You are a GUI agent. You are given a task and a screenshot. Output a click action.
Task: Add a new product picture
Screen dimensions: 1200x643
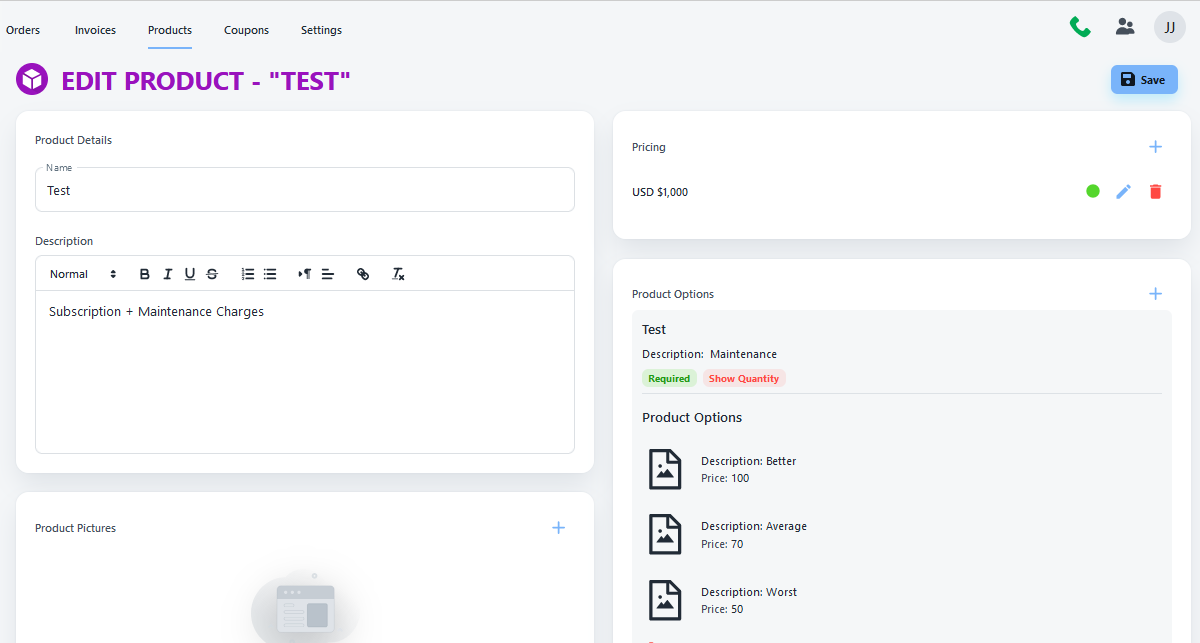tap(558, 528)
